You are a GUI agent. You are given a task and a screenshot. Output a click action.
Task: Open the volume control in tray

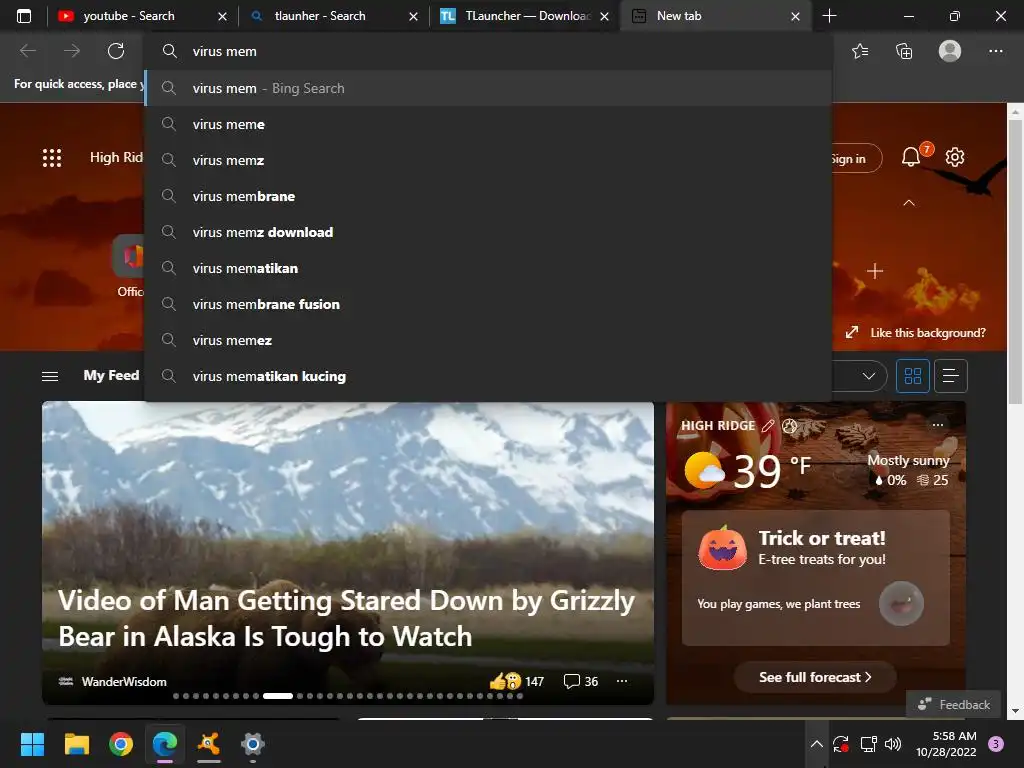[893, 744]
